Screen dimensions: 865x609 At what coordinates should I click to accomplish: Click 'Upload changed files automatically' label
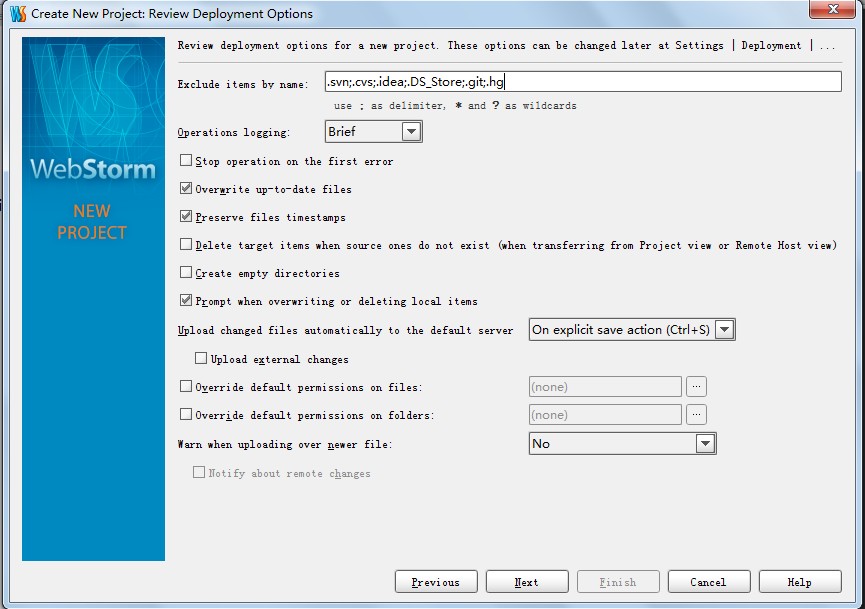pyautogui.click(x=345, y=330)
